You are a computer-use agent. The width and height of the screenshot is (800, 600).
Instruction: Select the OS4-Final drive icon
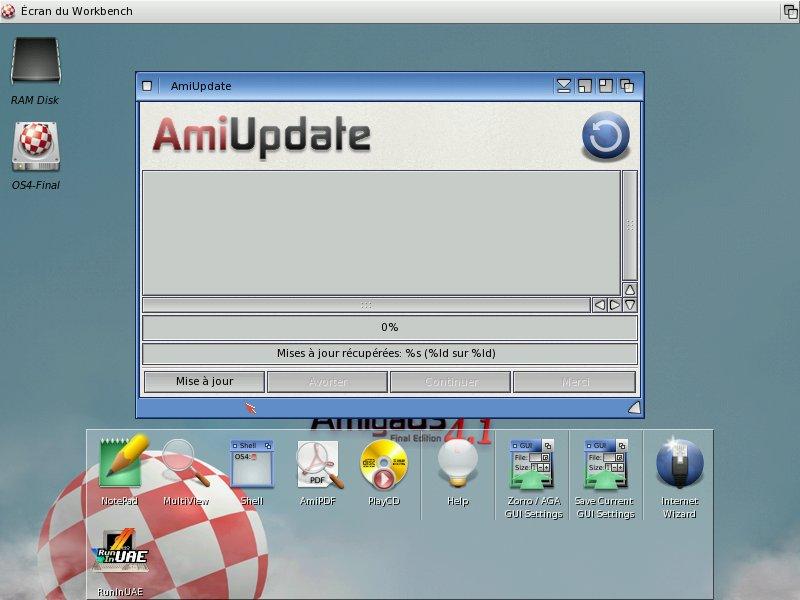pyautogui.click(x=36, y=147)
